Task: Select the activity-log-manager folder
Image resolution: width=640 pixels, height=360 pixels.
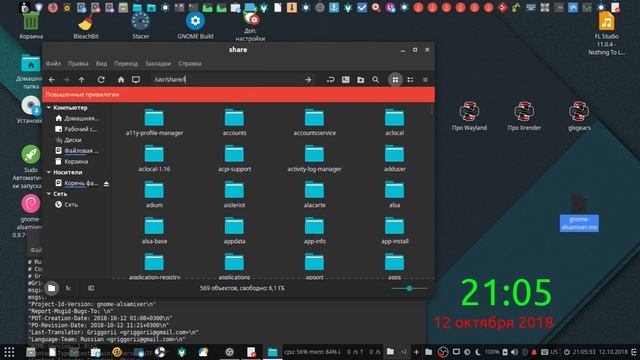Action: click(x=314, y=158)
